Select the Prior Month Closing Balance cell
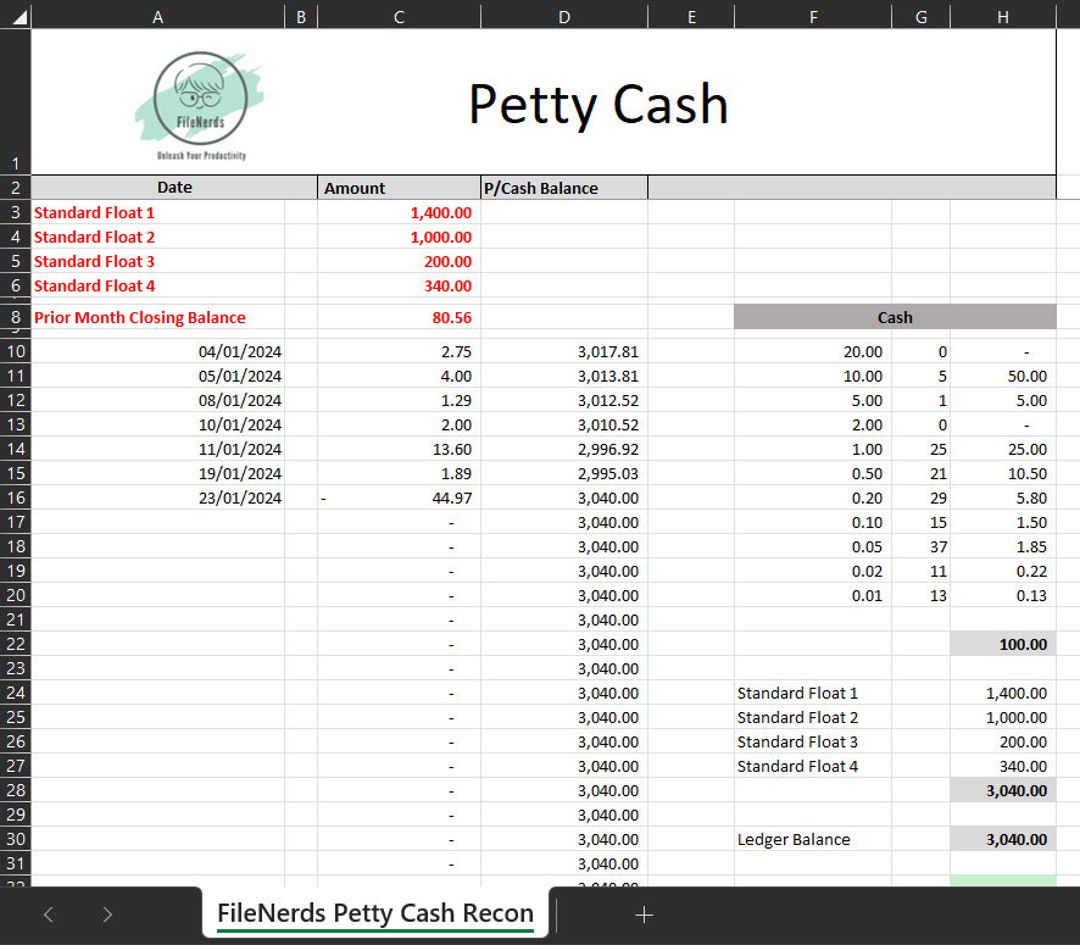The height and width of the screenshot is (945, 1080). point(139,317)
